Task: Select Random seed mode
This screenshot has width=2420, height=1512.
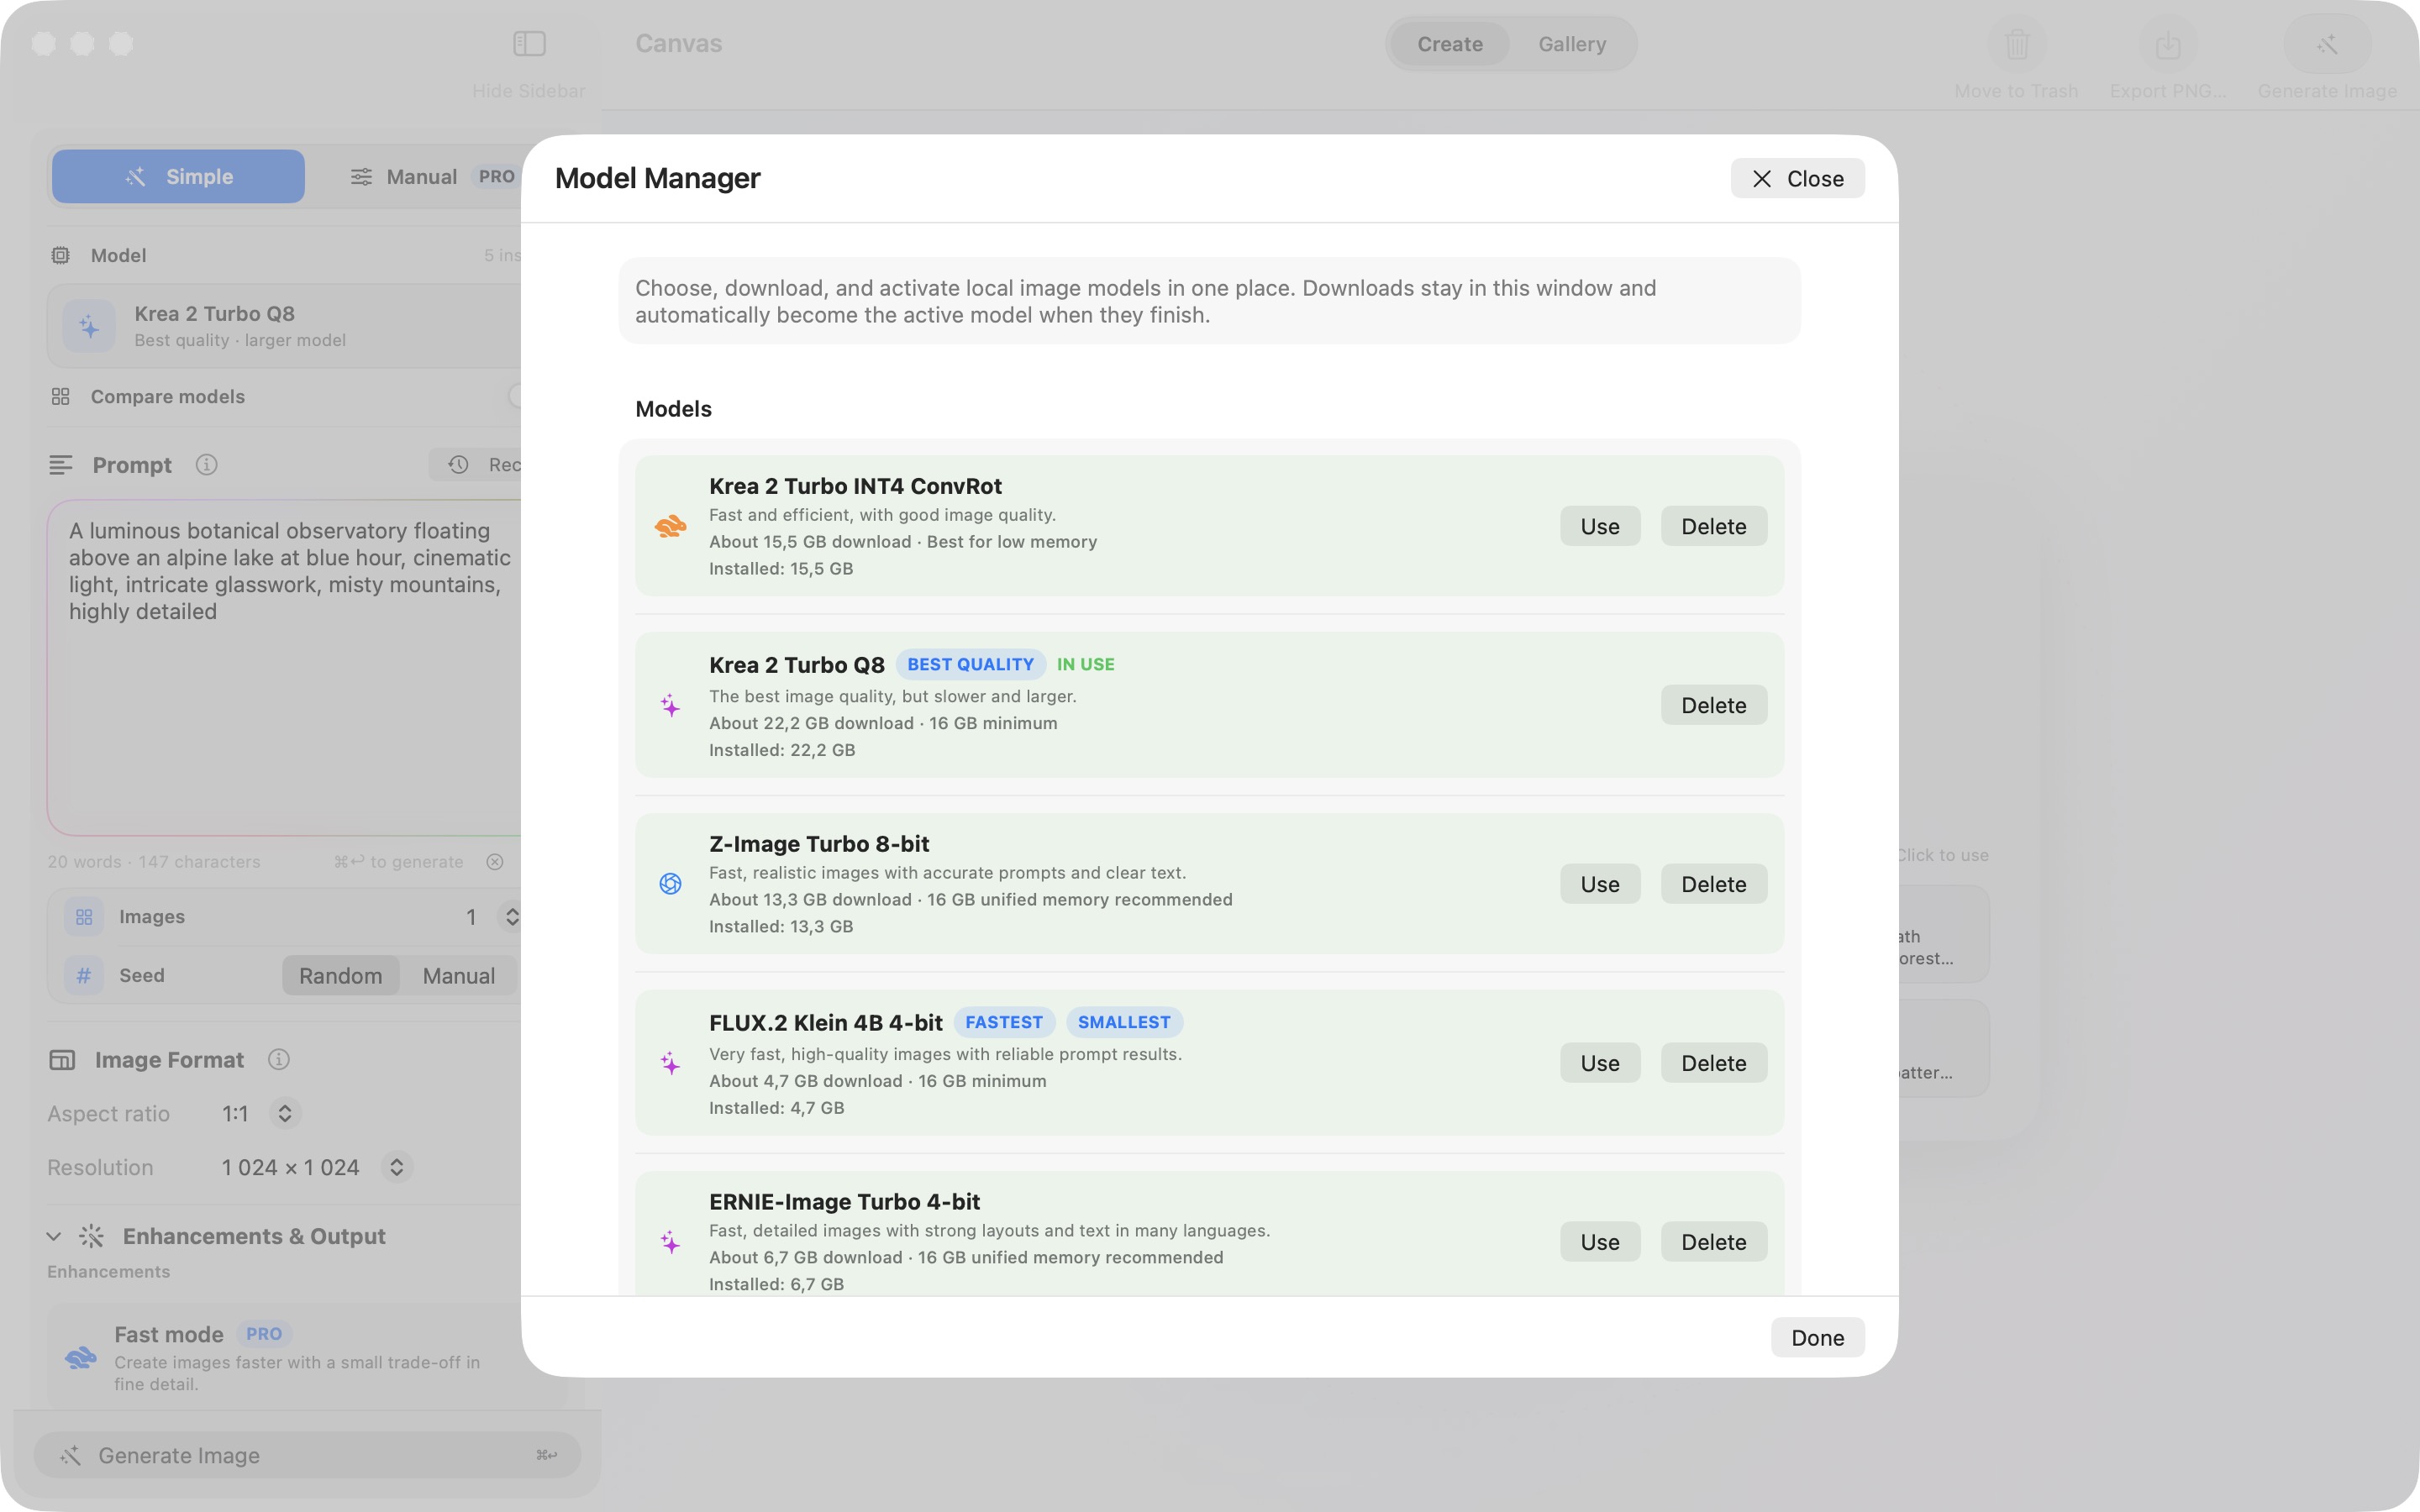Action: pos(340,976)
